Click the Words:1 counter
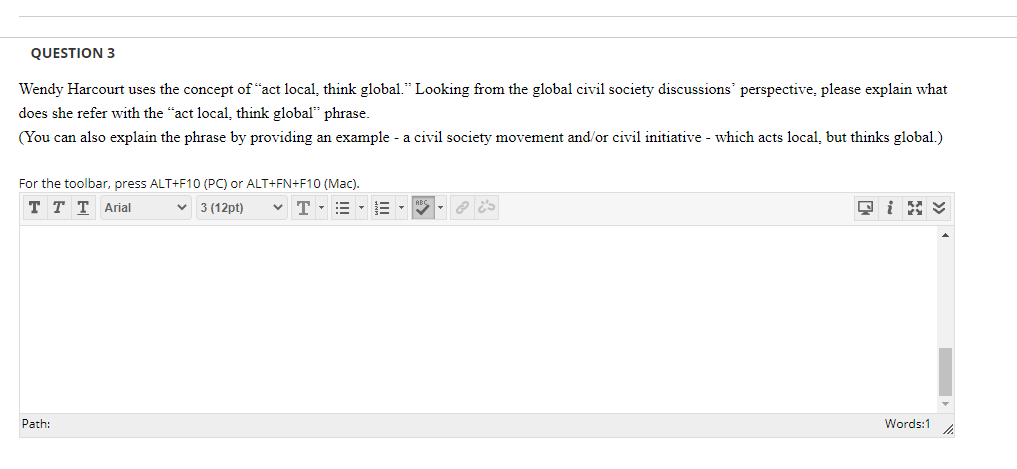 907,424
